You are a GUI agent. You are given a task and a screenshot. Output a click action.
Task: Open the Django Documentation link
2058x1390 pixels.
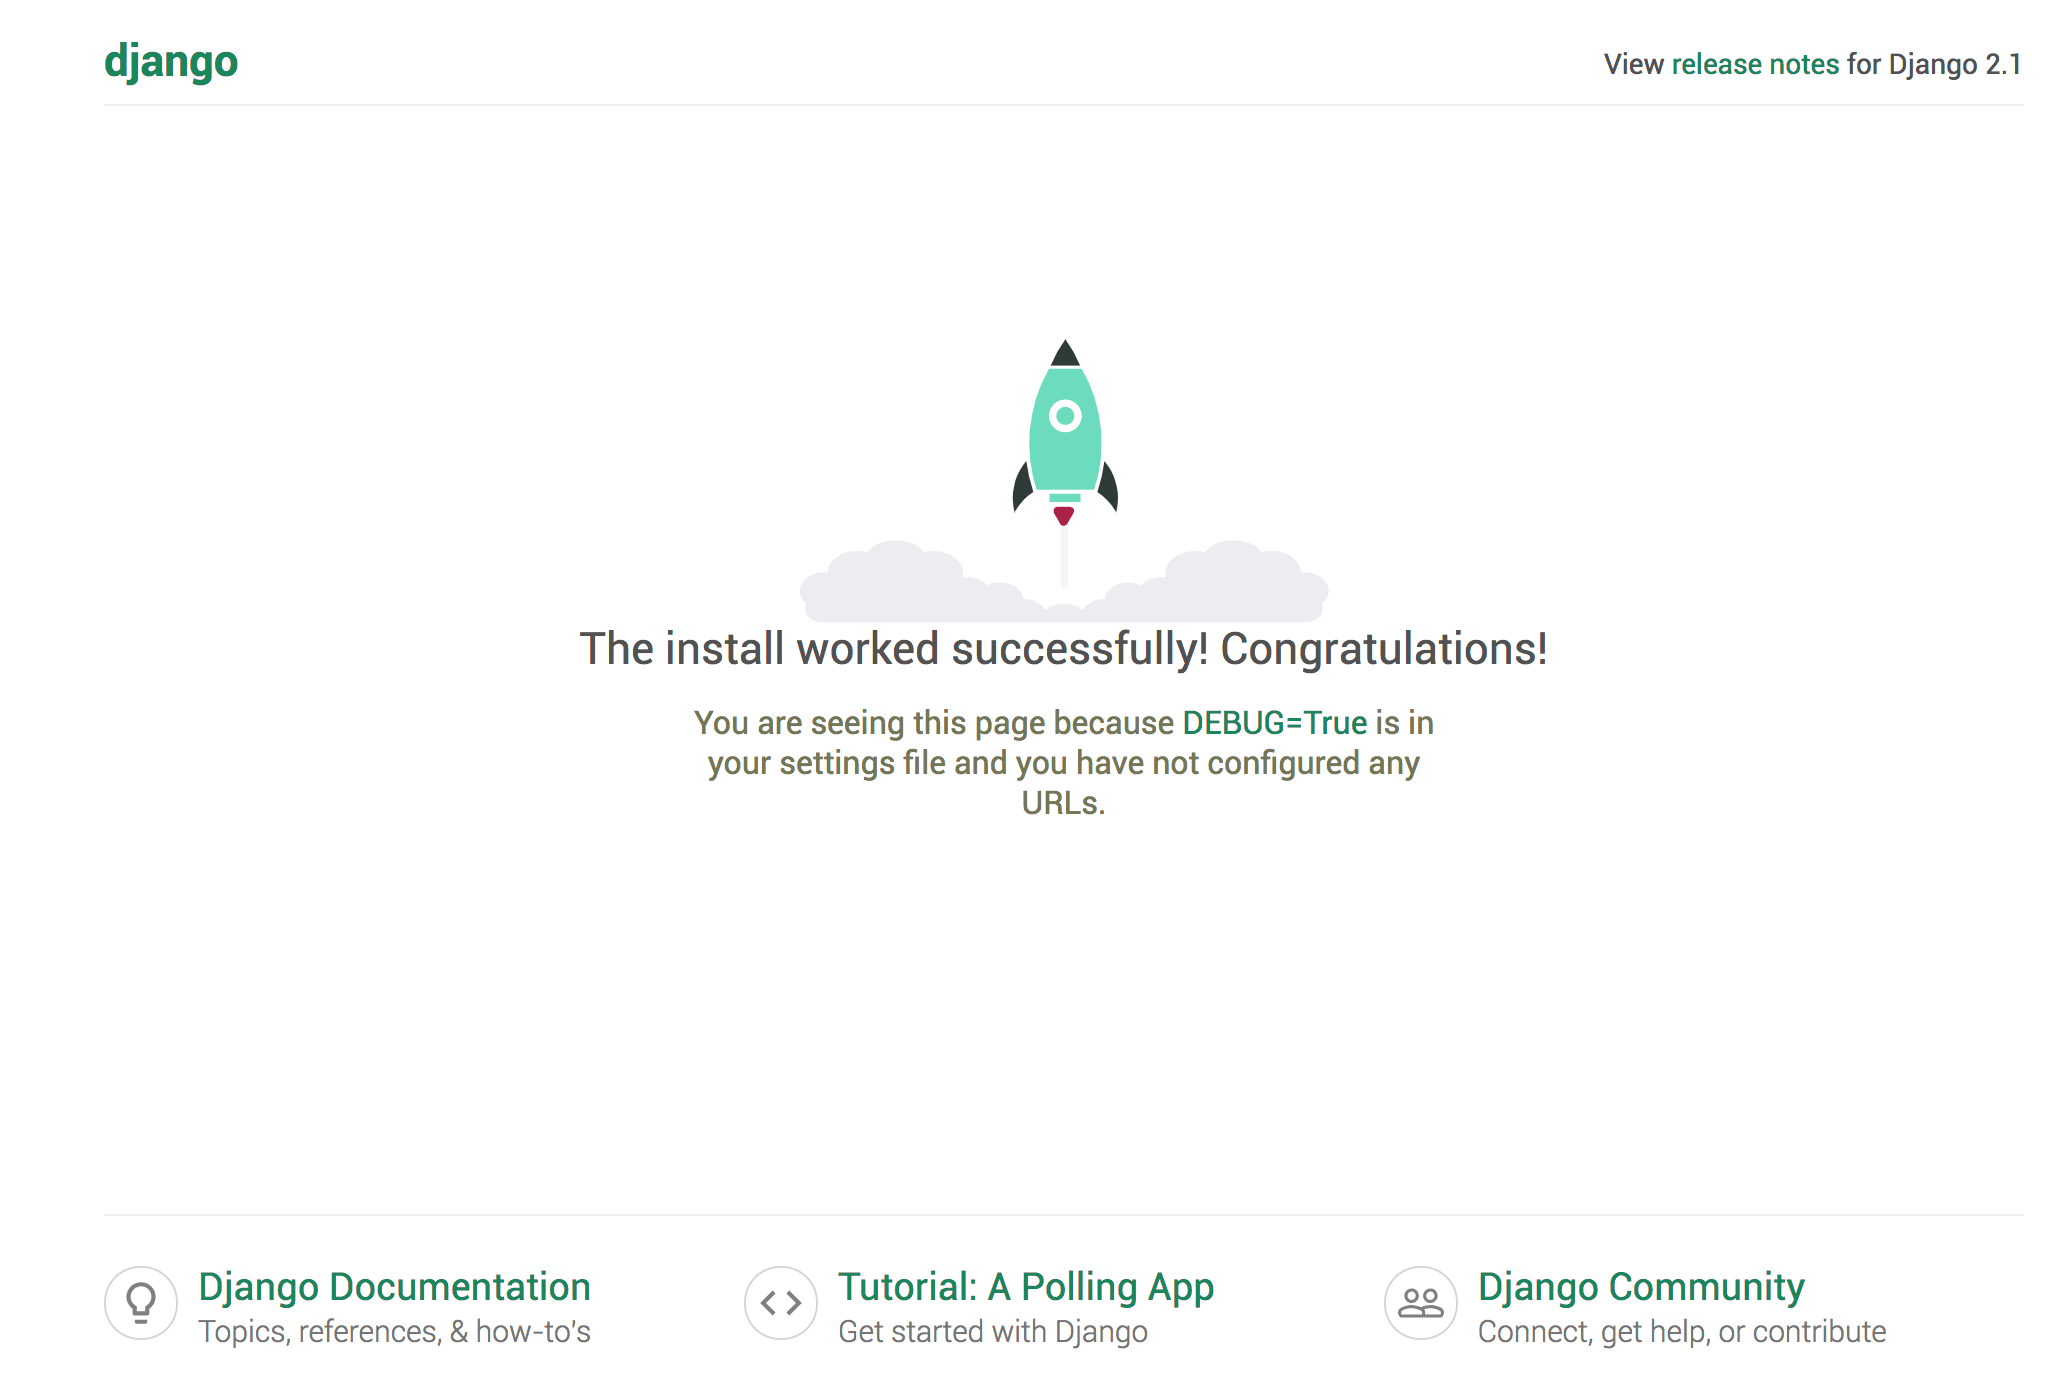394,1287
